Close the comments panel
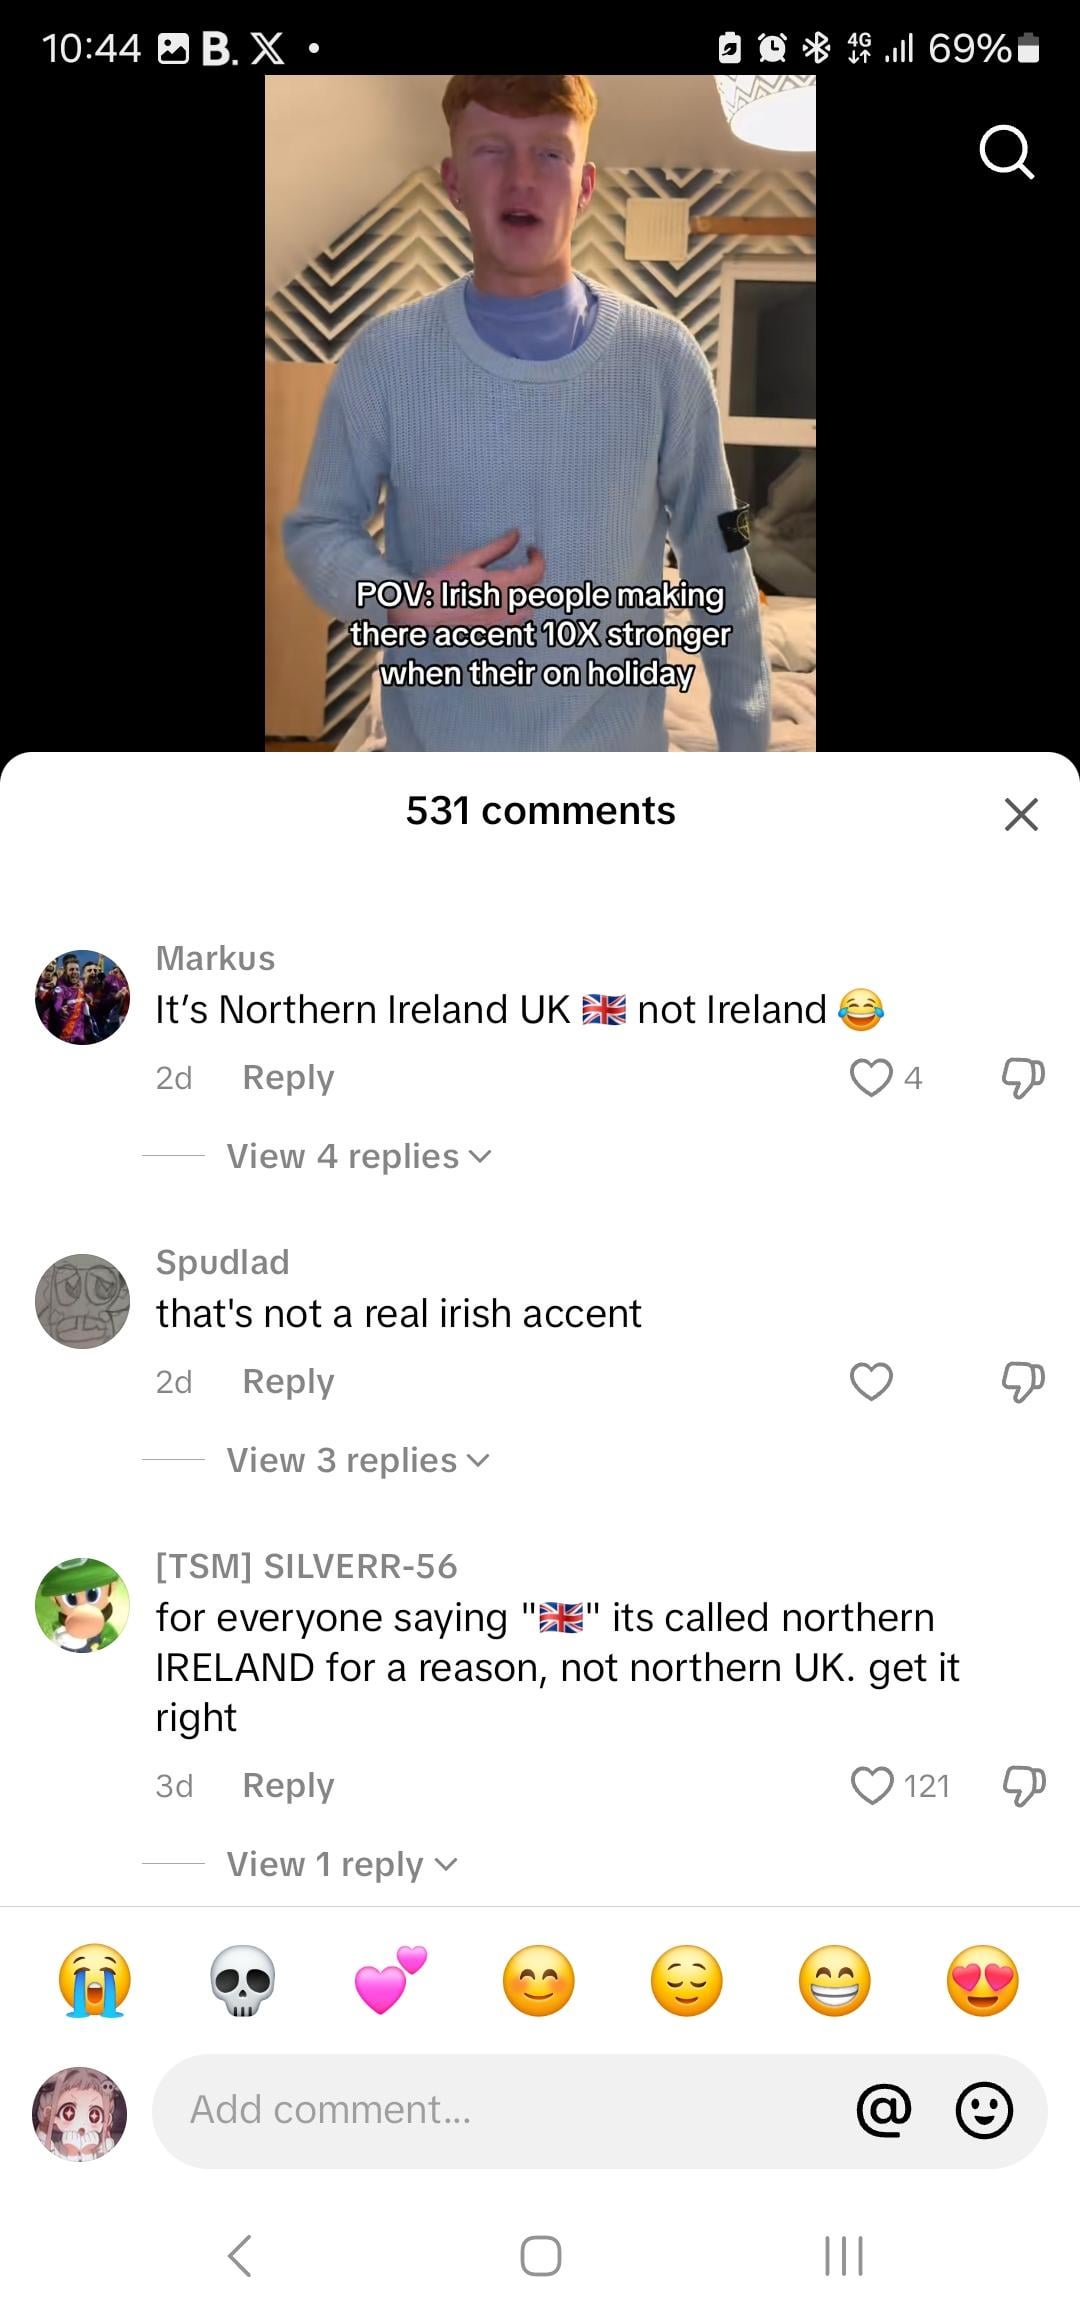This screenshot has width=1080, height=2316. [1021, 814]
